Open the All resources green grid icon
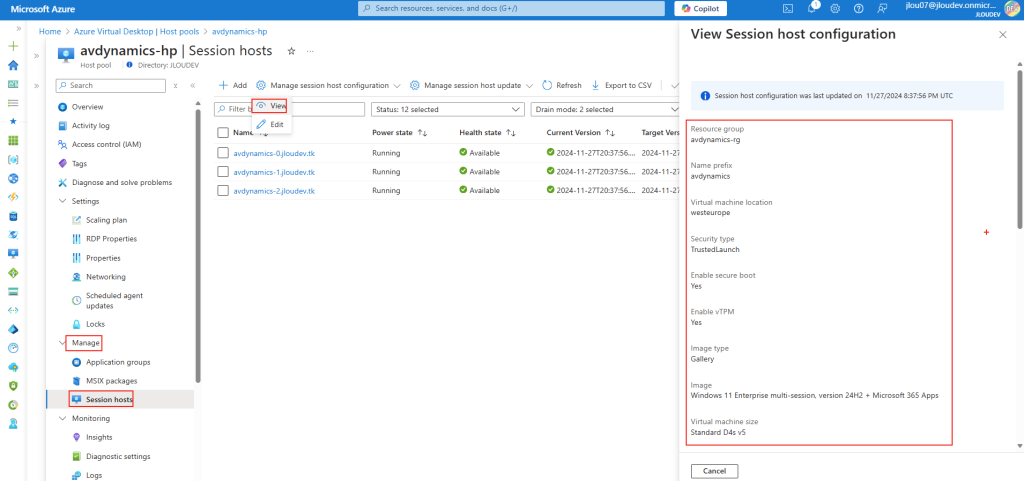The height and width of the screenshot is (481, 1024). coord(12,140)
